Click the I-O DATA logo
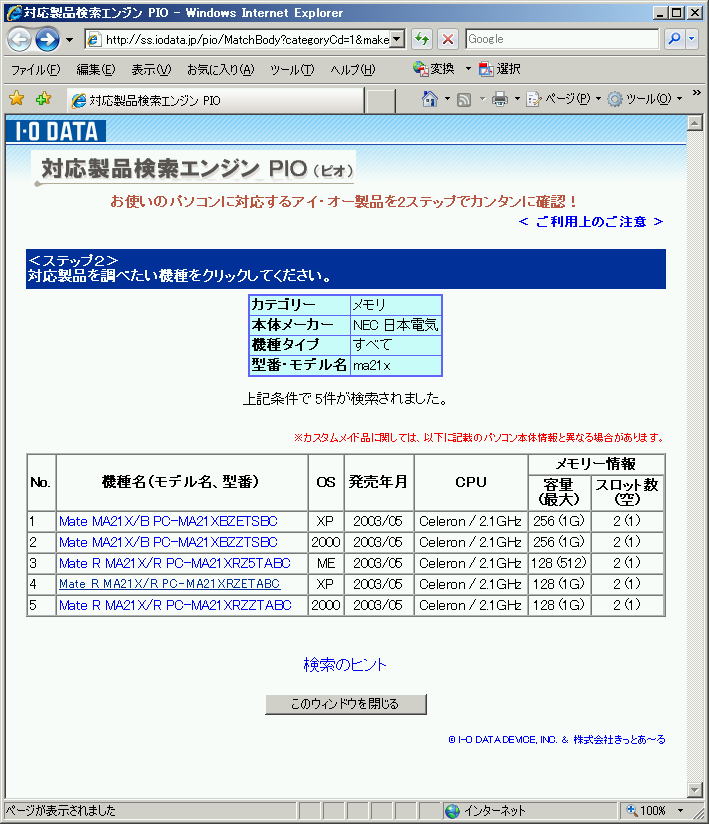This screenshot has height=824, width=709. (56, 131)
